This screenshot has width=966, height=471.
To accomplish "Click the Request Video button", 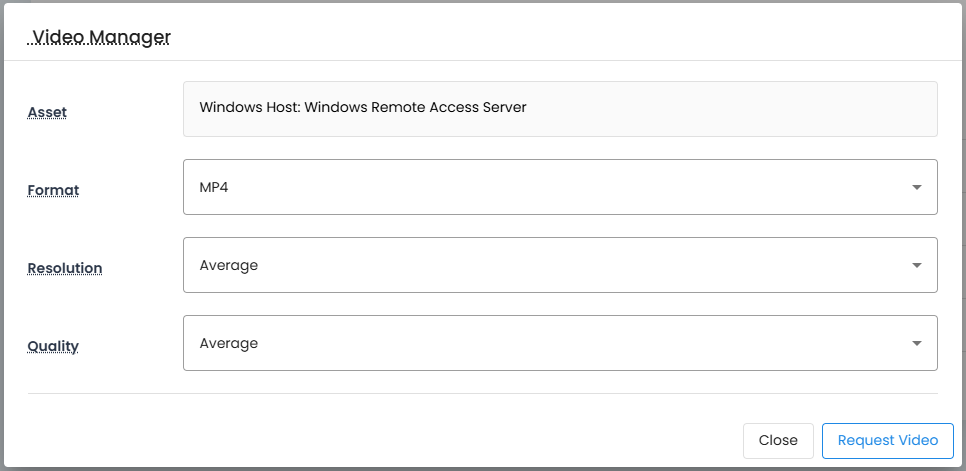I will pyautogui.click(x=888, y=441).
